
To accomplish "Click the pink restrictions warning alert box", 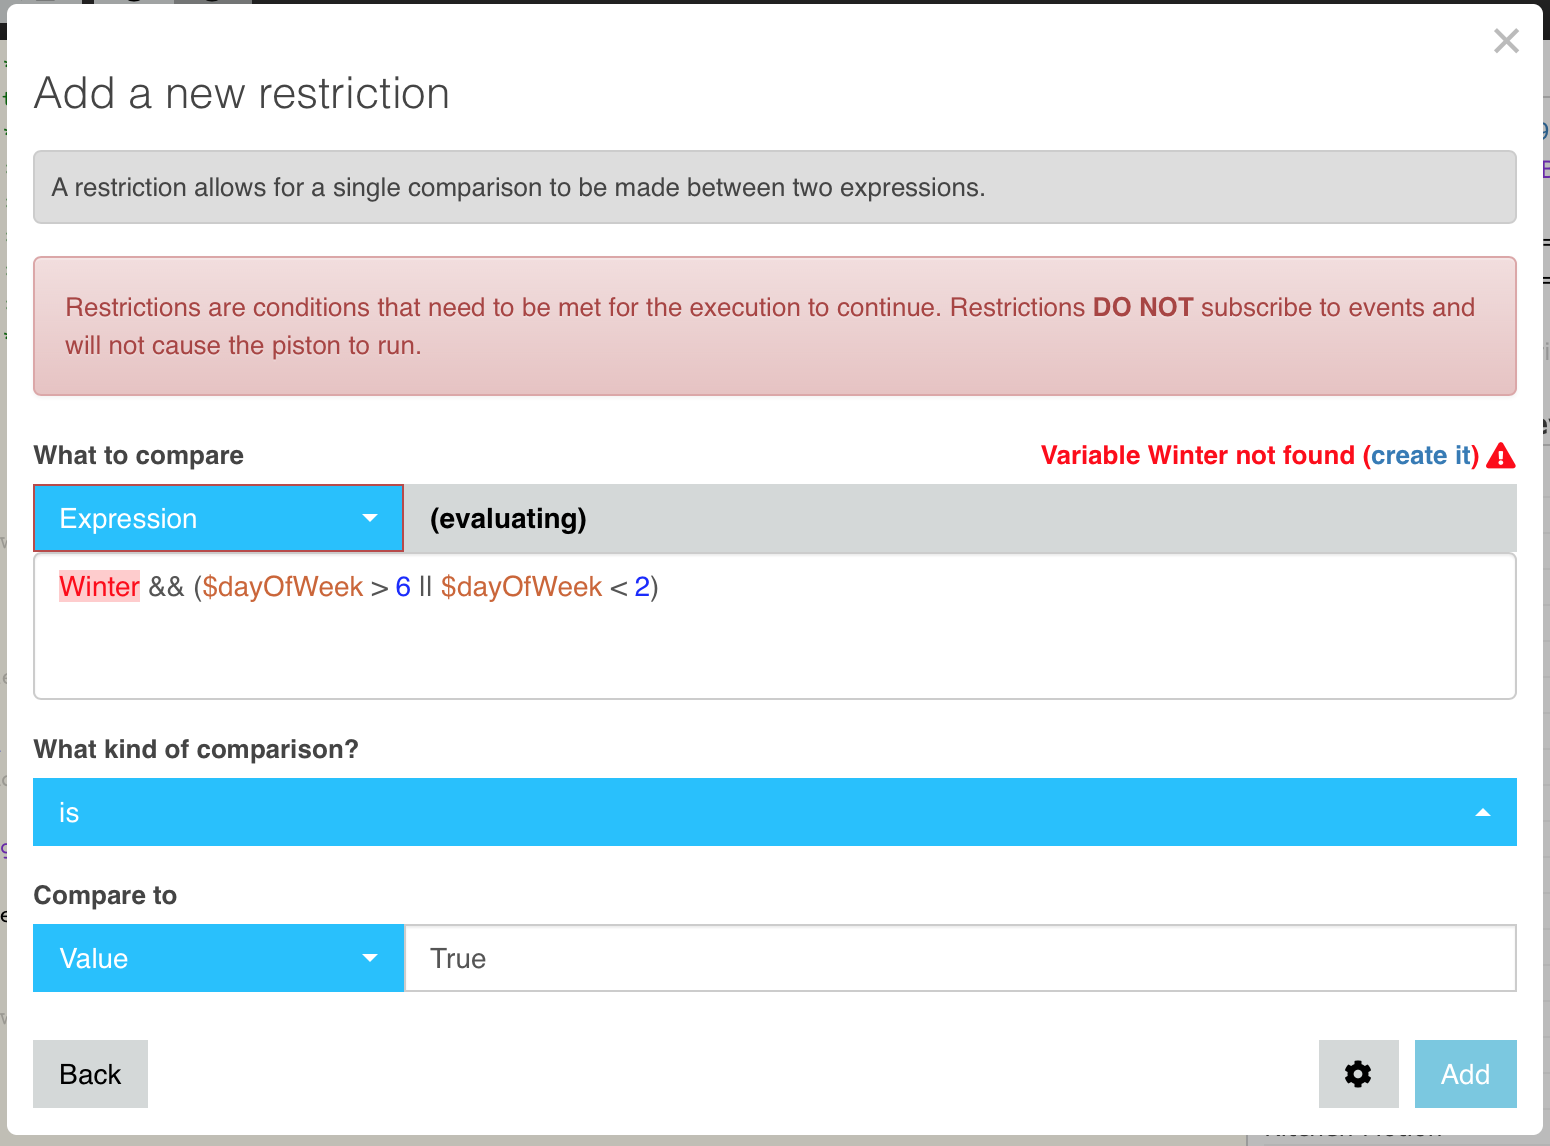I will click(x=775, y=326).
